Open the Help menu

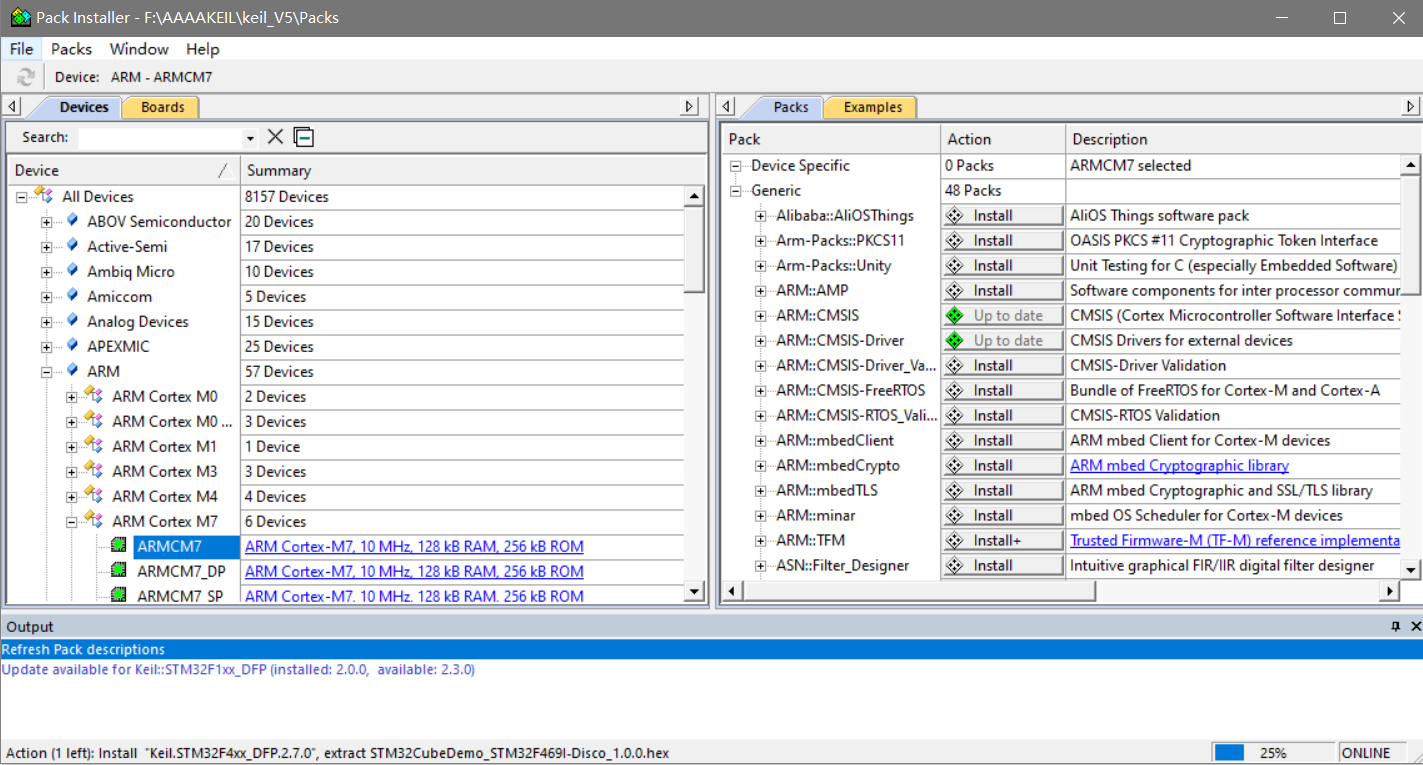(x=203, y=49)
